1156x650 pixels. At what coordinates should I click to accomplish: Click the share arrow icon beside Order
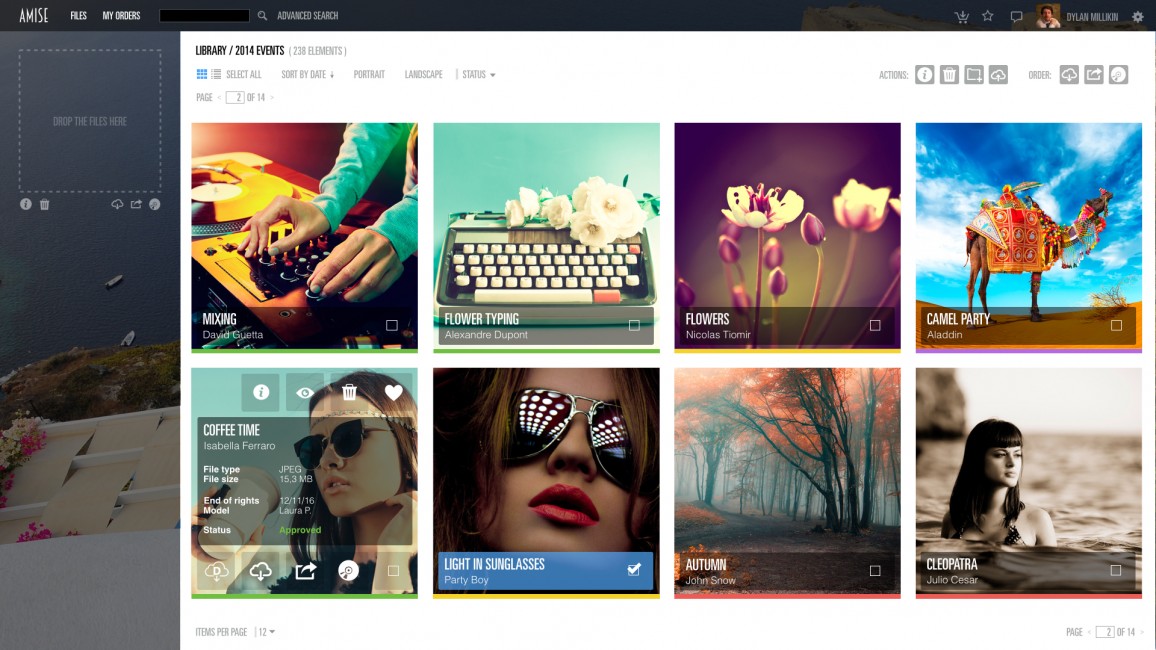point(1094,74)
